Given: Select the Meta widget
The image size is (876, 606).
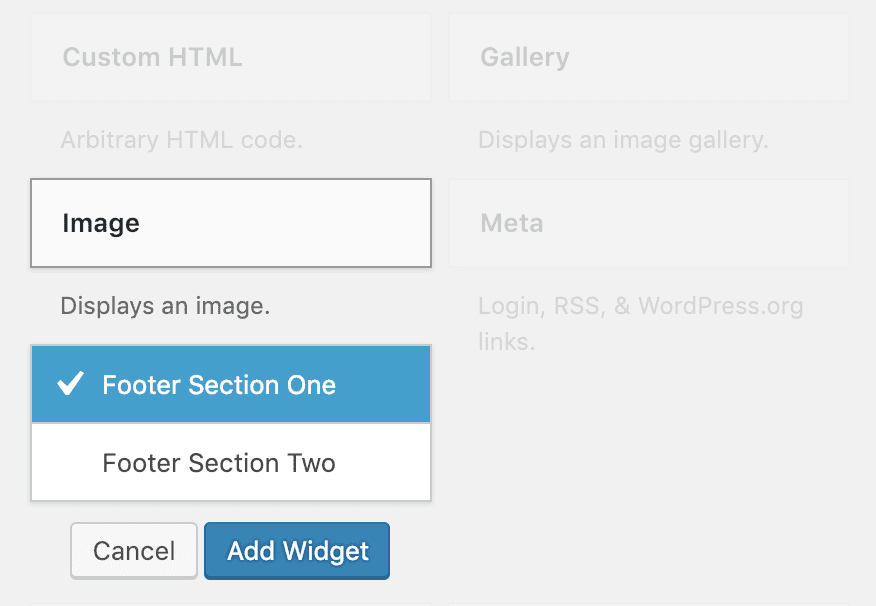Looking at the screenshot, I should [x=511, y=223].
